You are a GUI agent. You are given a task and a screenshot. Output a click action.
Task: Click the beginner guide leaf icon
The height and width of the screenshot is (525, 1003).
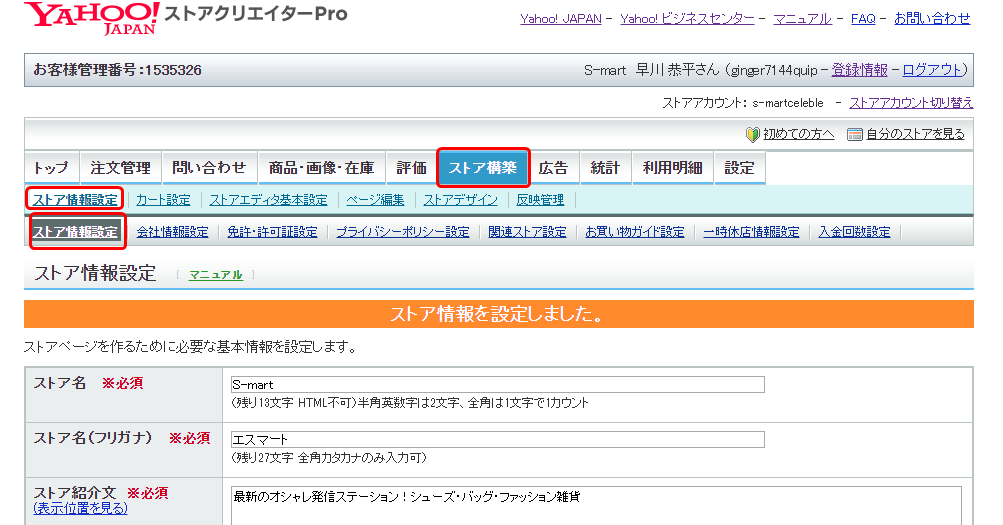click(753, 134)
